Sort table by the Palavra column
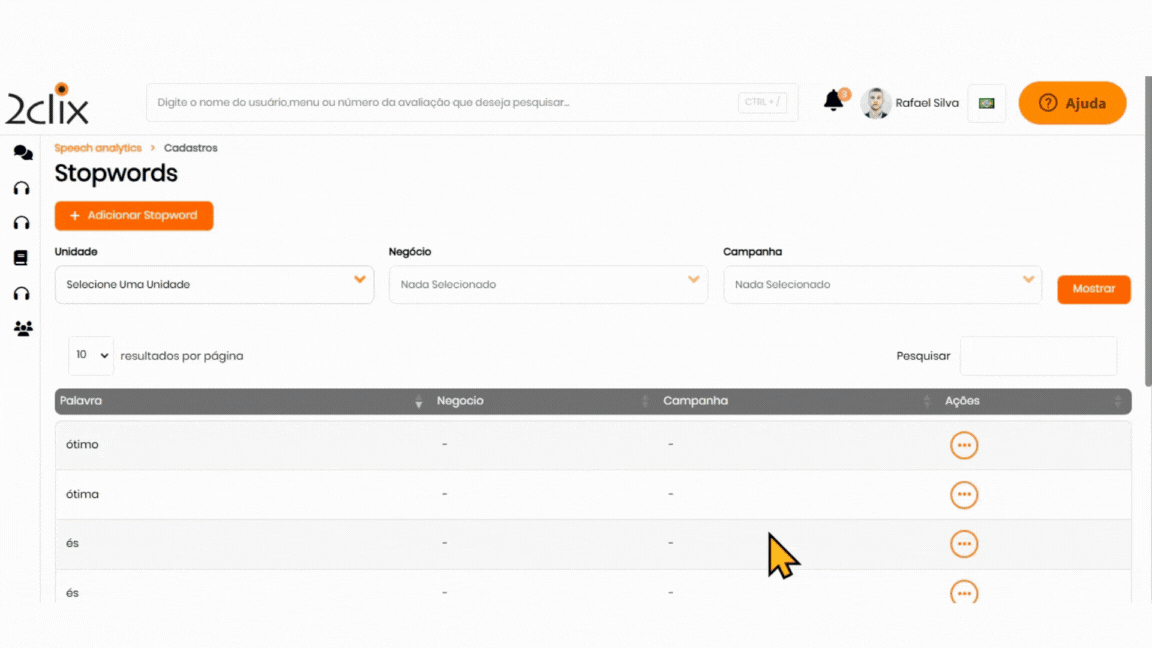 [x=240, y=401]
